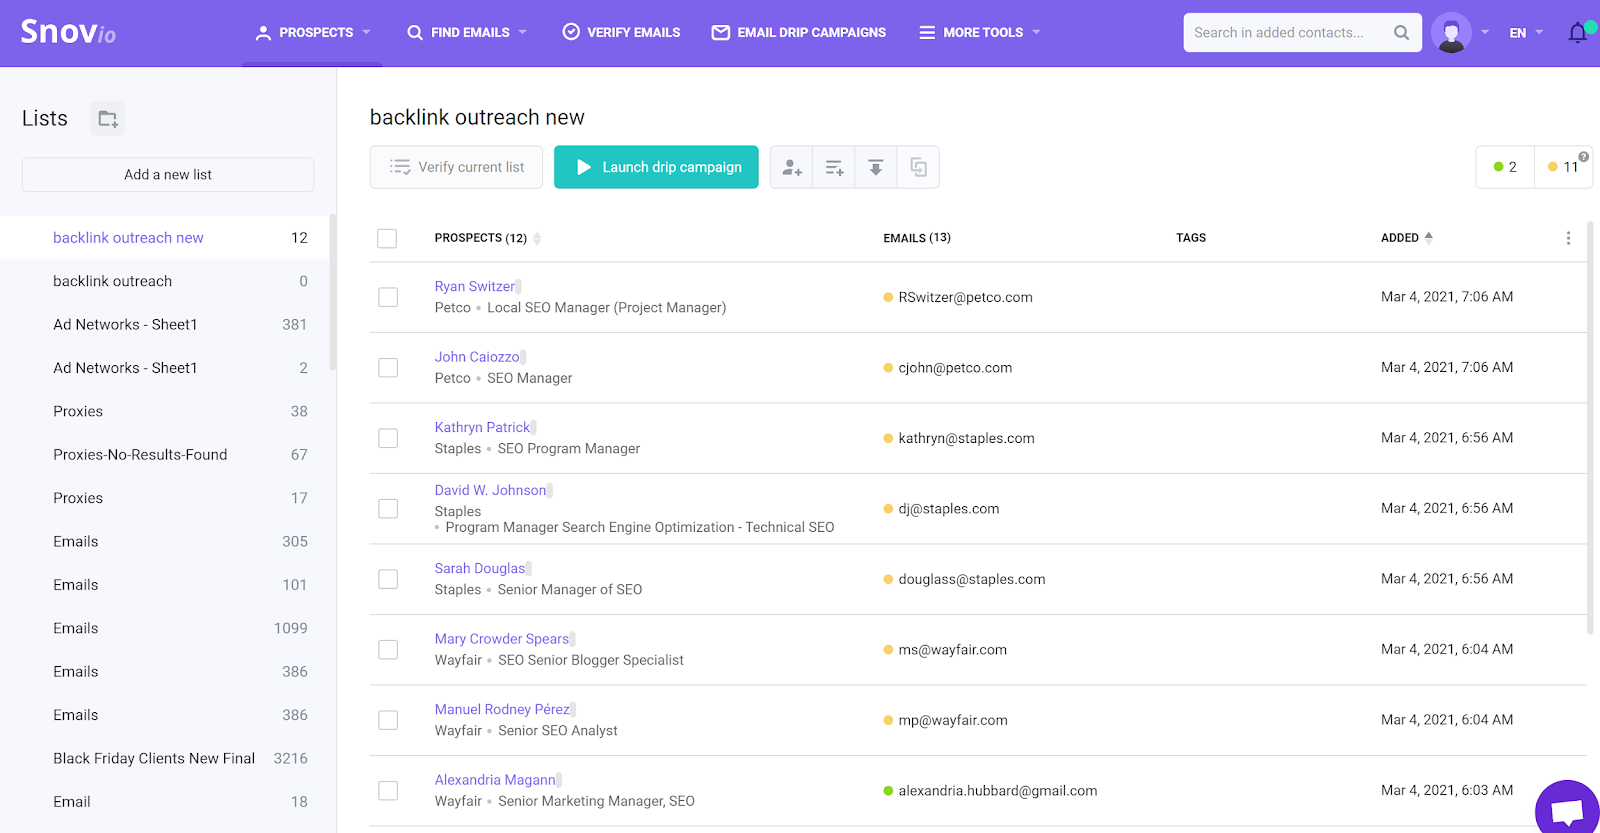This screenshot has height=833, width=1600.
Task: Open the notifications bell
Action: tap(1578, 33)
